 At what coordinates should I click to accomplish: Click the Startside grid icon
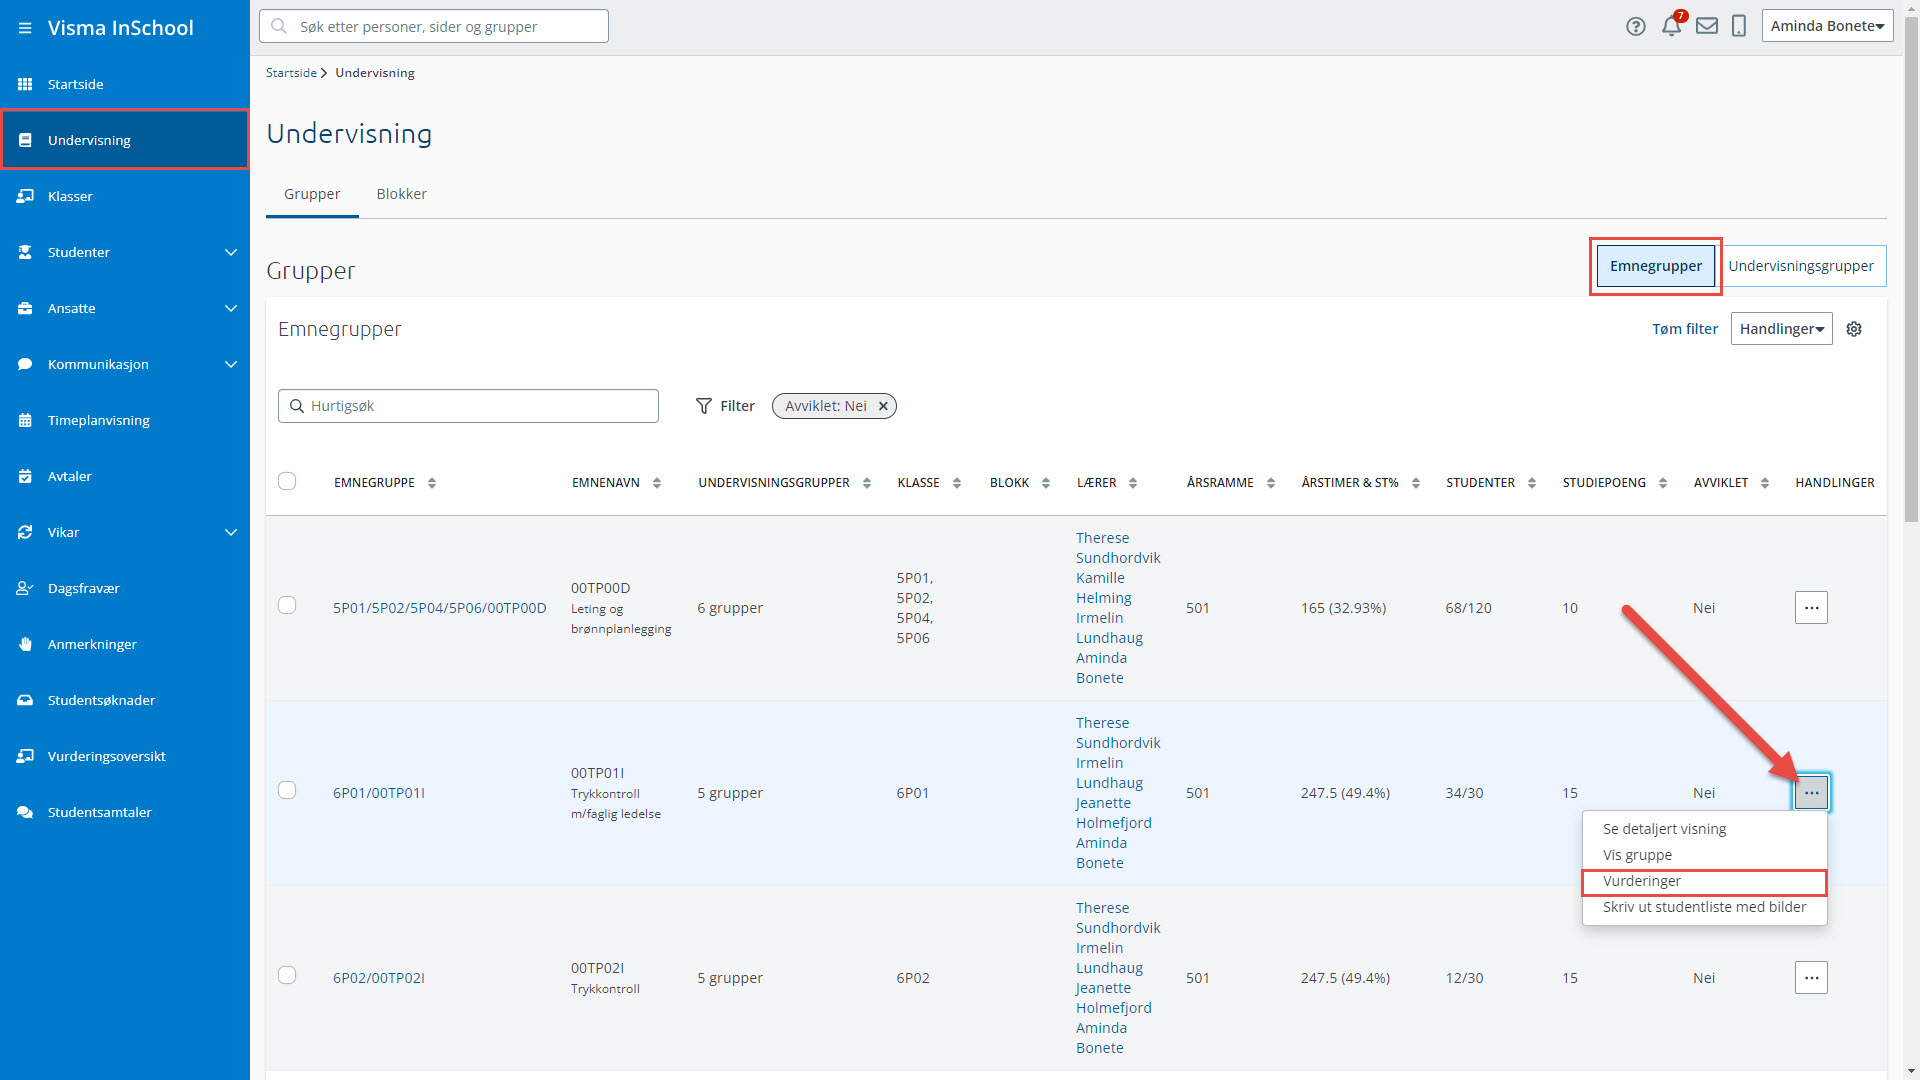25,84
